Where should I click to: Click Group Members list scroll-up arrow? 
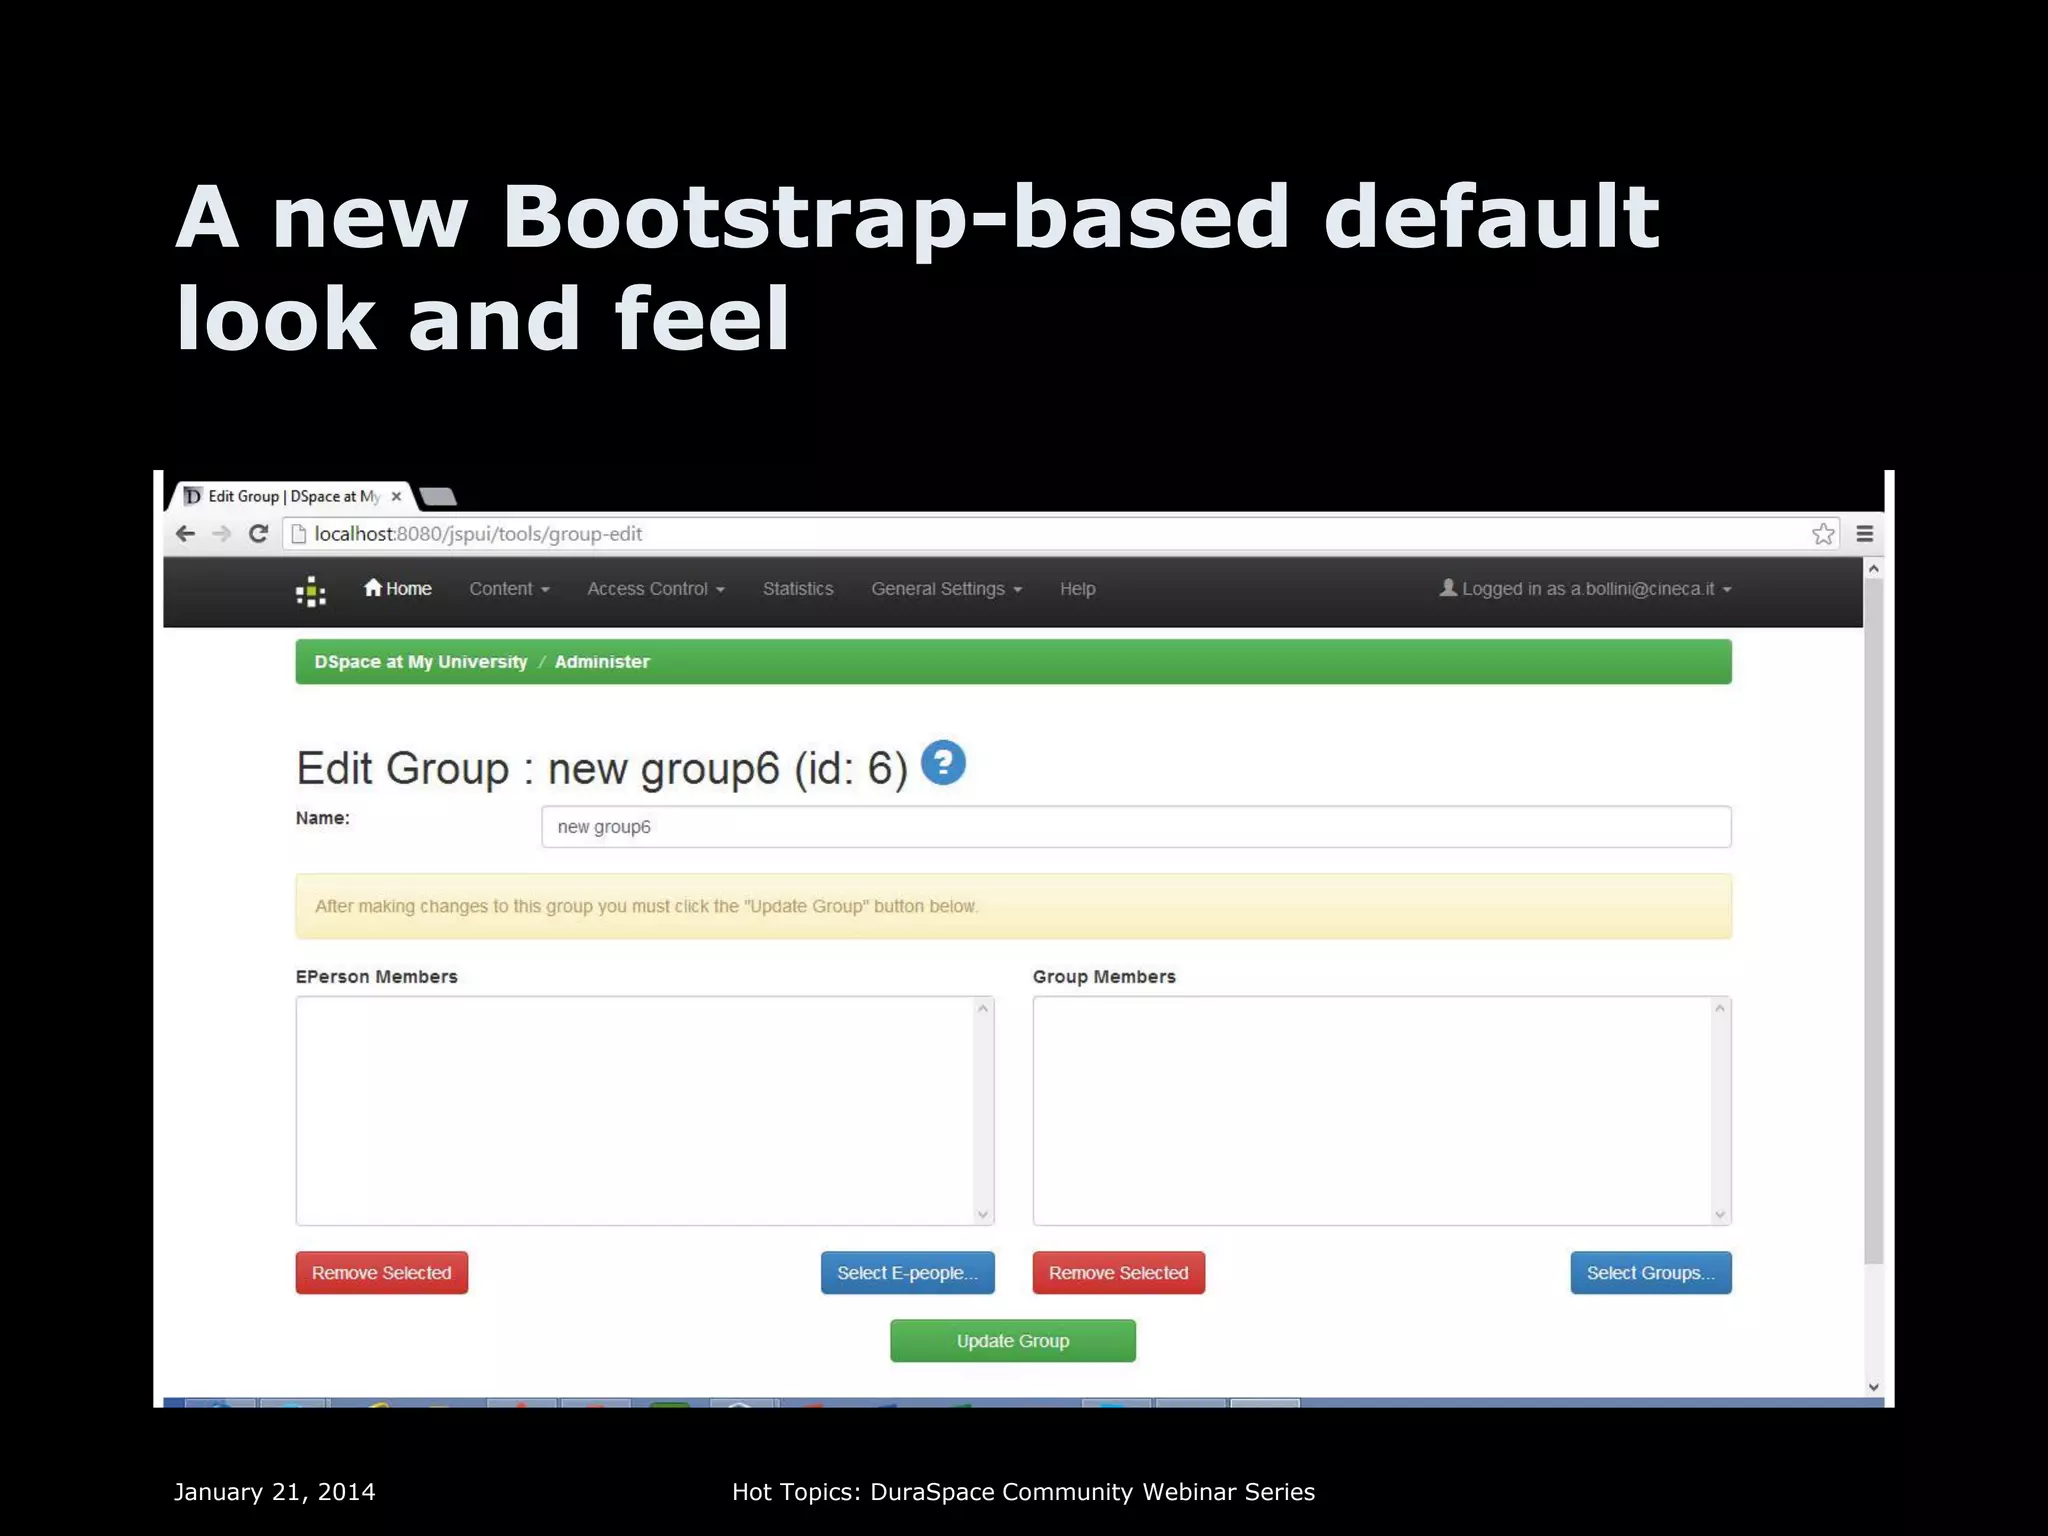(x=1720, y=1008)
